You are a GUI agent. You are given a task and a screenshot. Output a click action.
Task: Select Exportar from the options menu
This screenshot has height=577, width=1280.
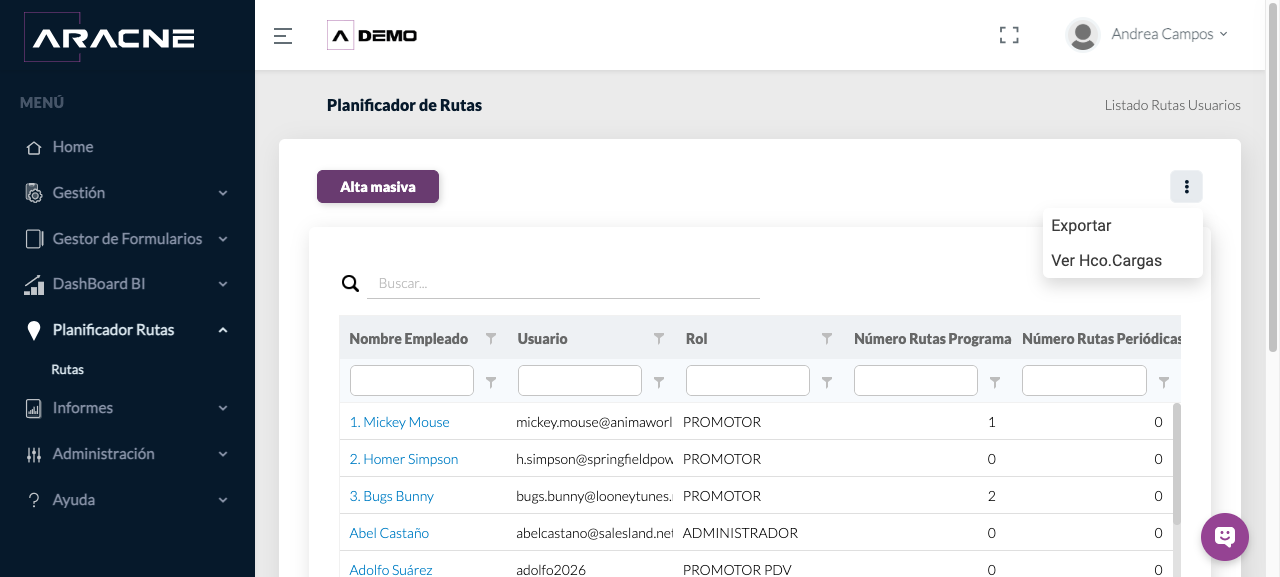1123,226
